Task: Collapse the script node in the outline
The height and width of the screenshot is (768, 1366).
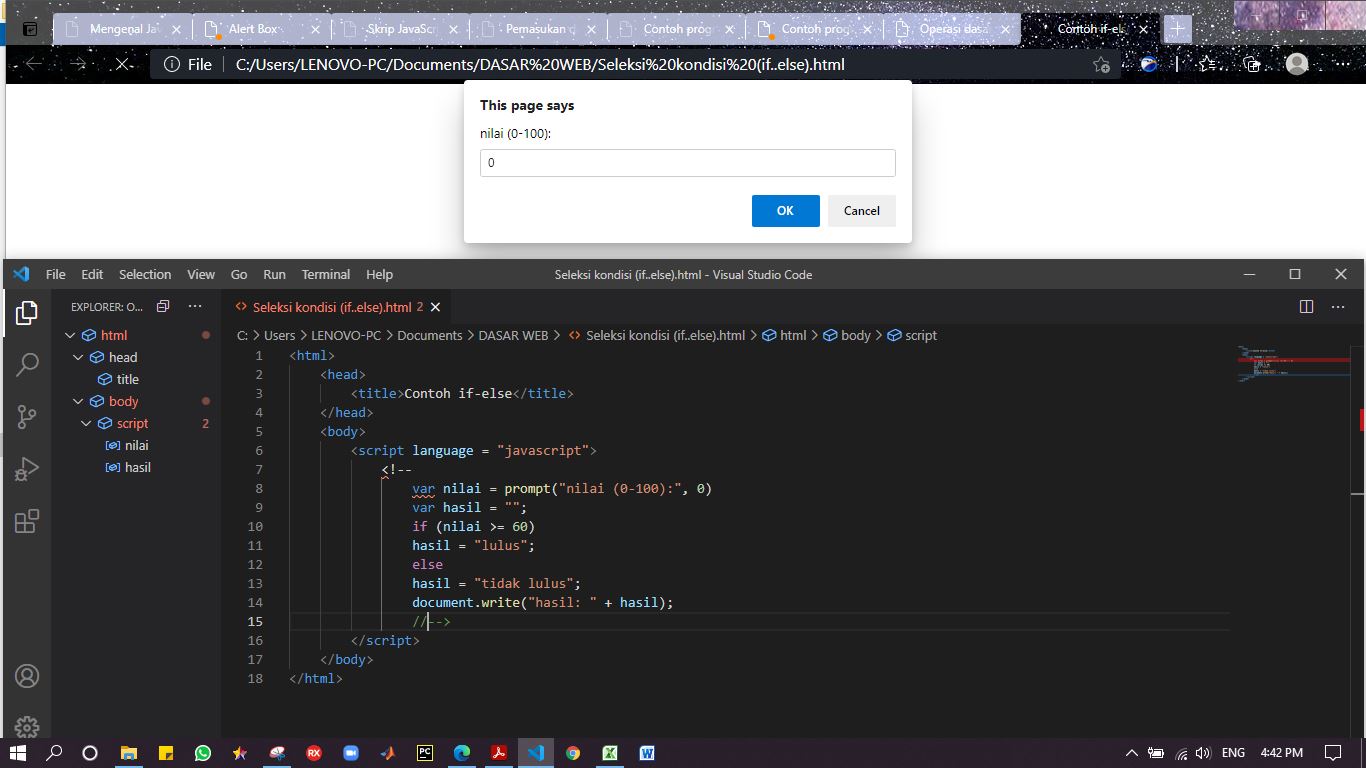Action: click(x=86, y=423)
